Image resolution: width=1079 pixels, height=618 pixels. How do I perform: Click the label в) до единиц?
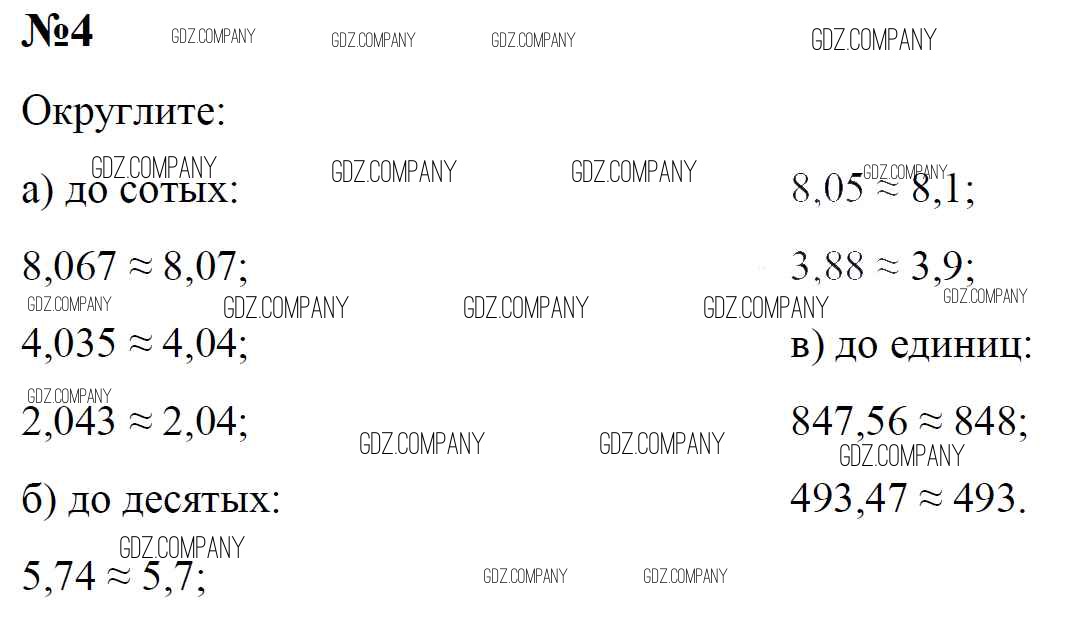coord(911,344)
